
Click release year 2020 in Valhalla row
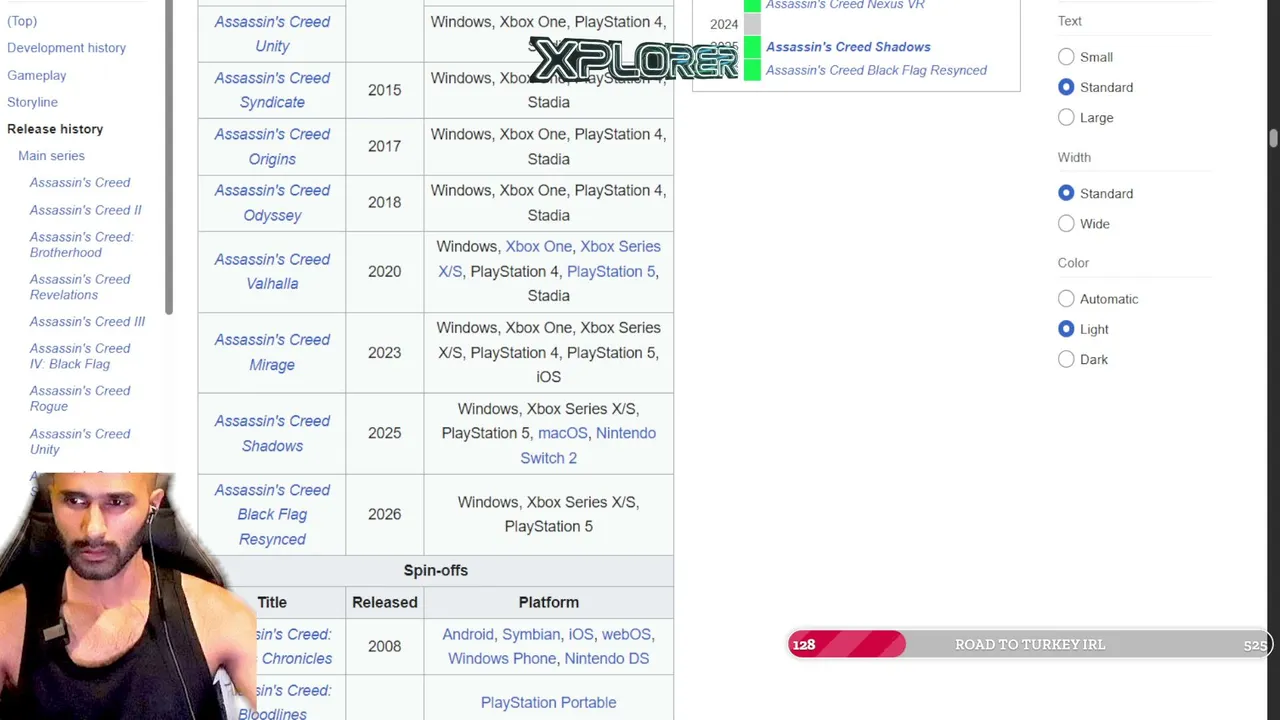coord(384,271)
